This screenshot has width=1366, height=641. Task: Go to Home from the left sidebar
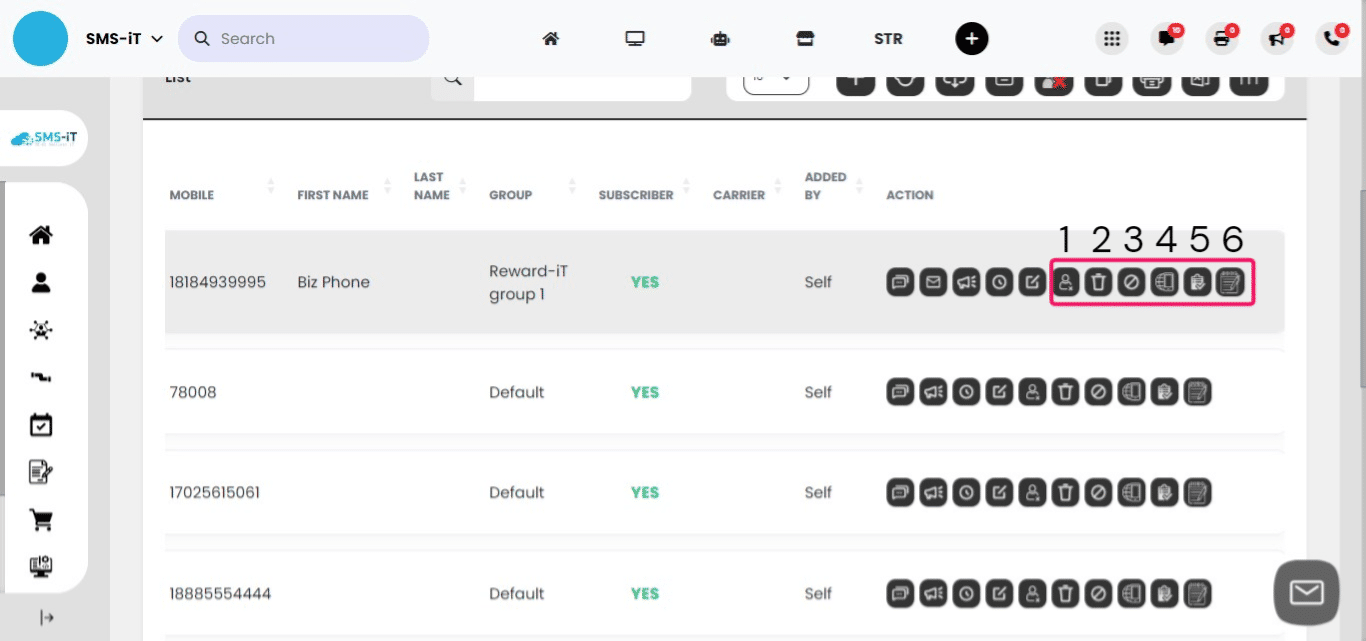click(x=41, y=235)
